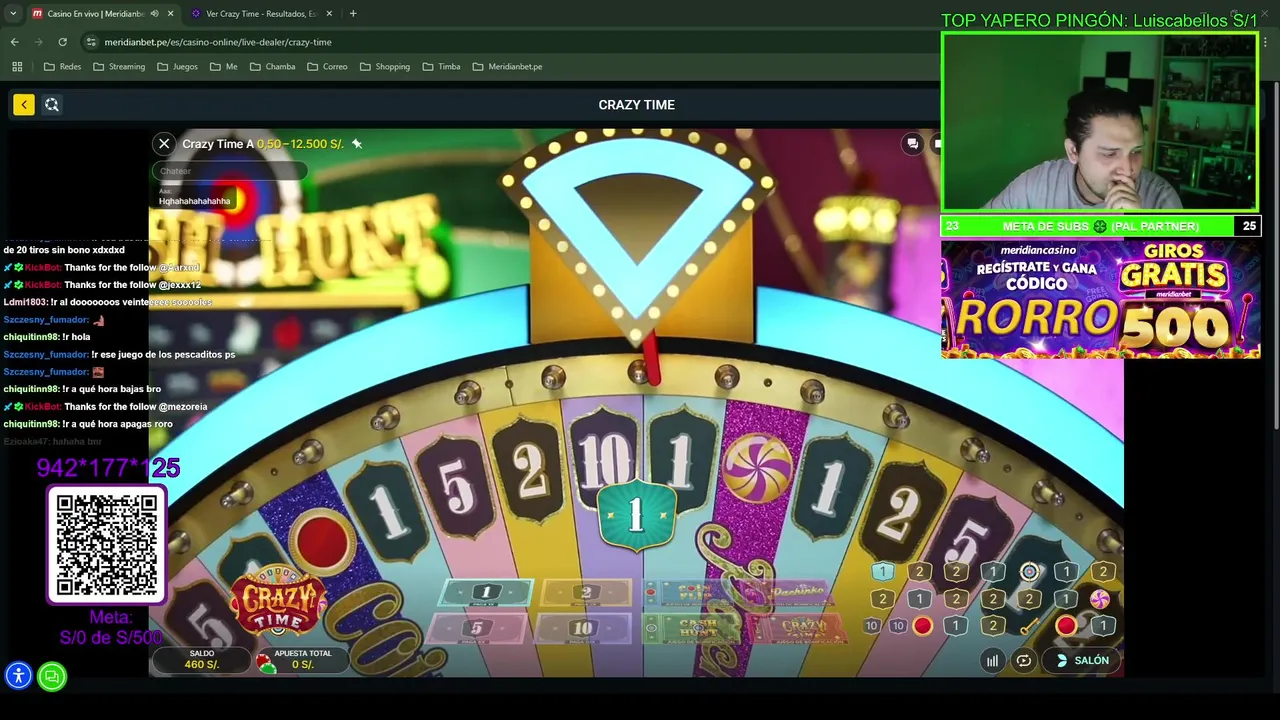Open the Me bookmark folder
Viewport: 1280px width, 720px height.
(x=224, y=67)
